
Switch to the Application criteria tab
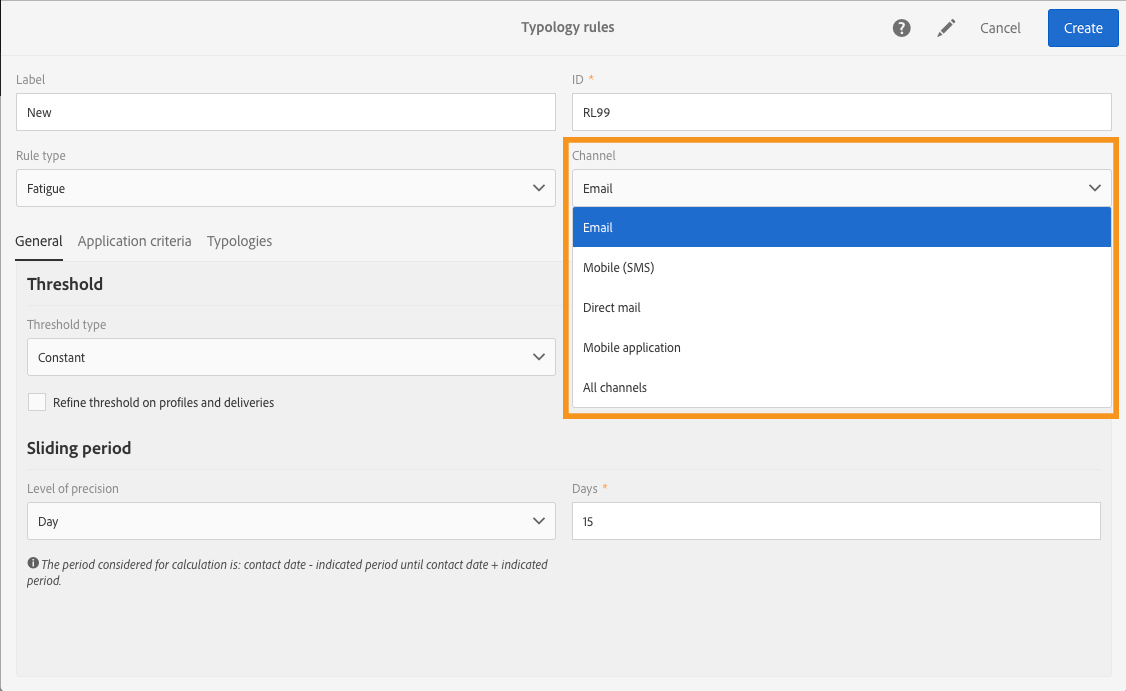(x=134, y=241)
